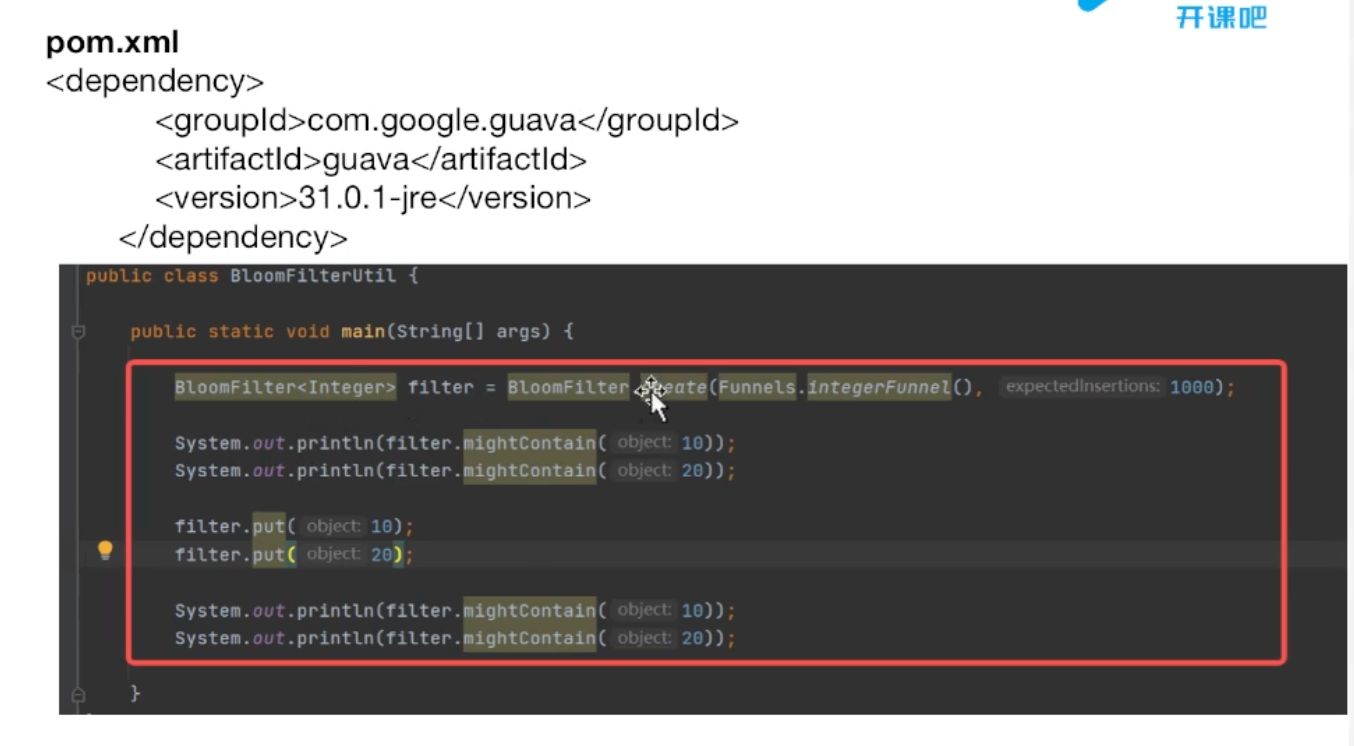Click the 1000 value
Screen dimensions: 1354x746
[x=1191, y=387]
